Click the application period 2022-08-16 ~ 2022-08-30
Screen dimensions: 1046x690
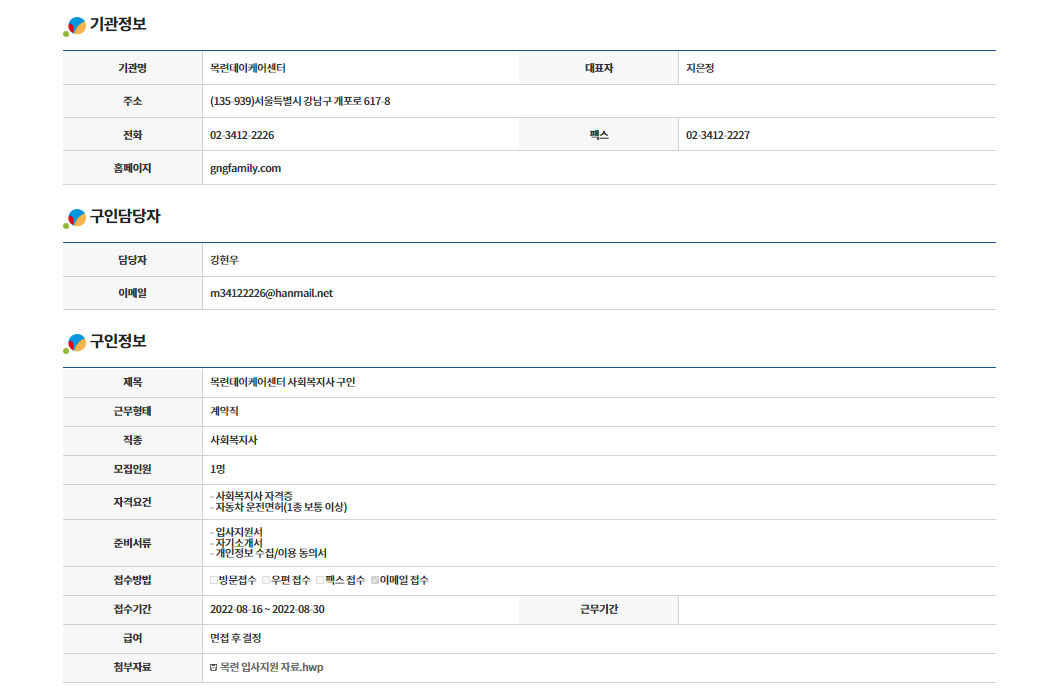(268, 609)
